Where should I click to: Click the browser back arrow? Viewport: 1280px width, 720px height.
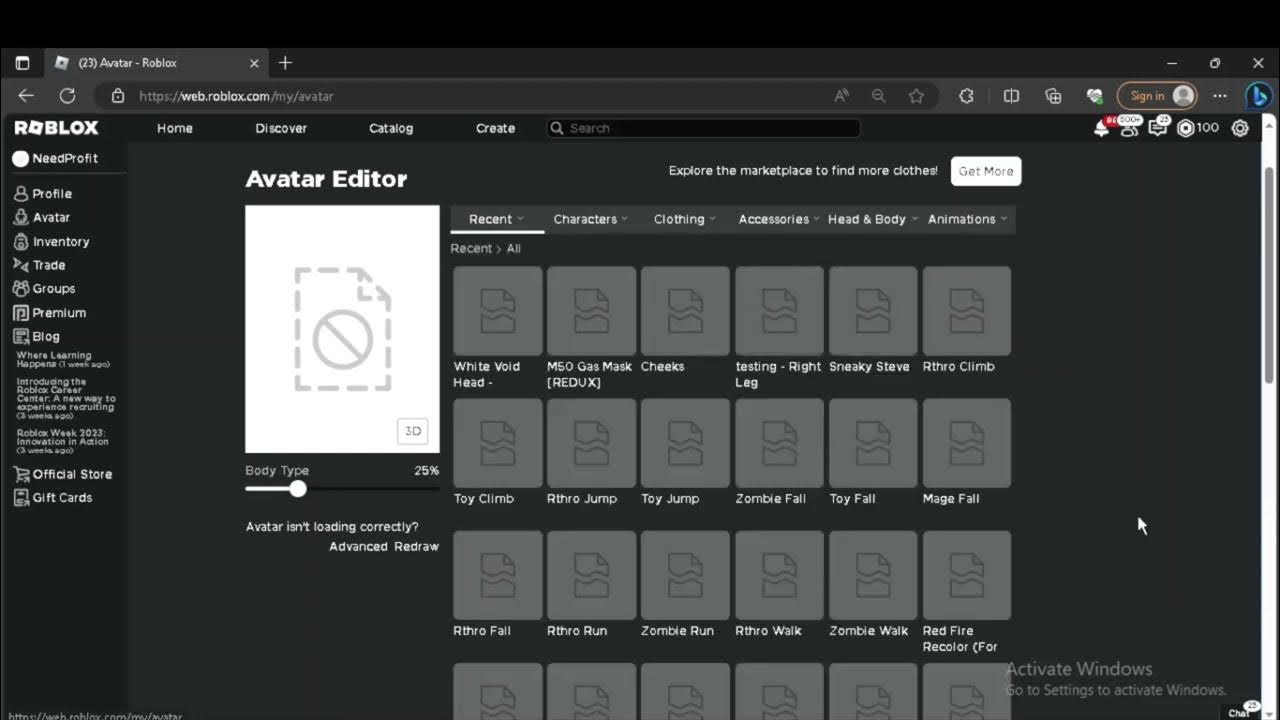(x=26, y=96)
